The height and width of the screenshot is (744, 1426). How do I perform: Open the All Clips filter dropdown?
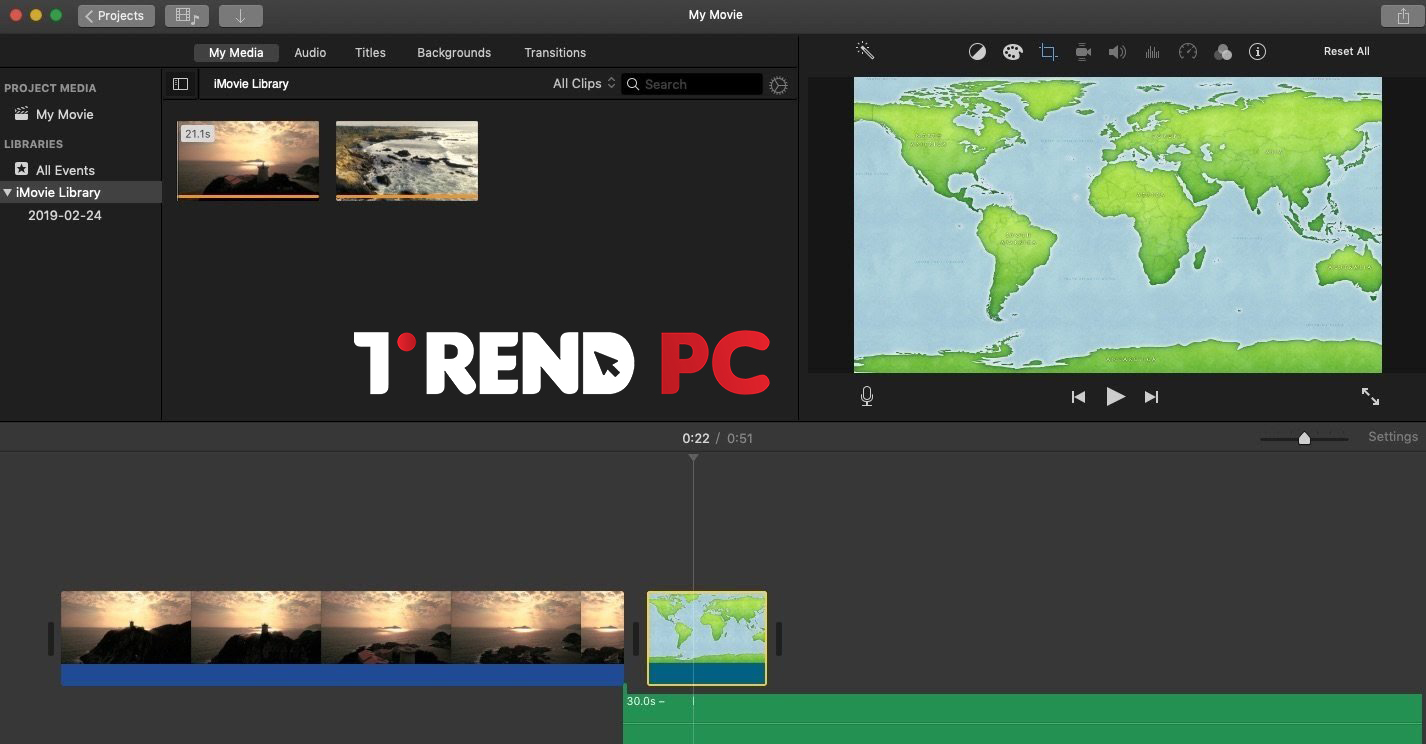[x=584, y=84]
